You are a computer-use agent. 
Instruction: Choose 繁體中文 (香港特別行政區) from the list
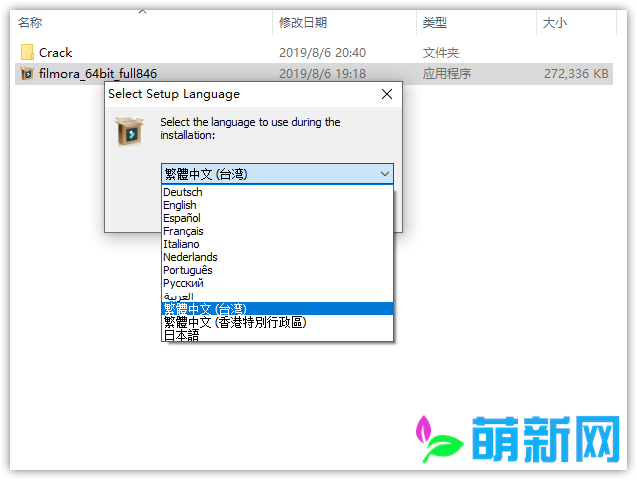(x=277, y=322)
